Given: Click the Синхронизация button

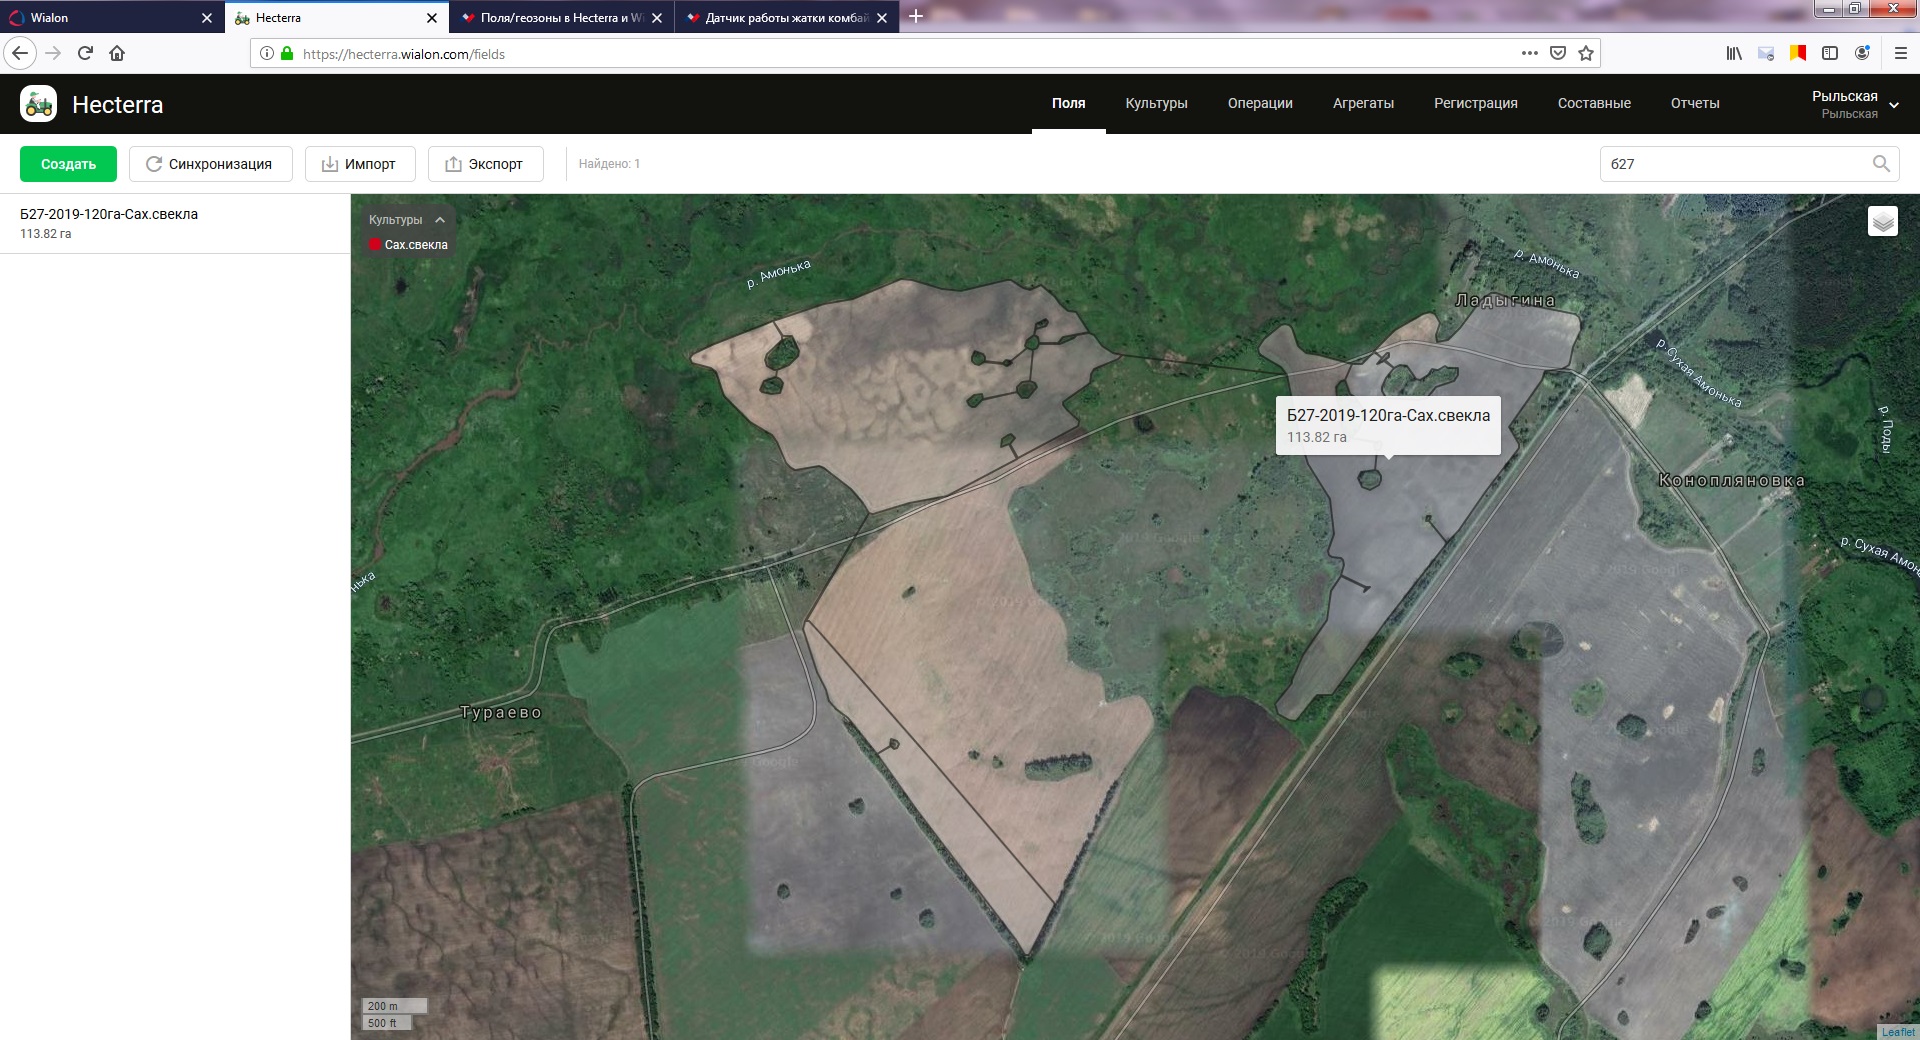Looking at the screenshot, I should tap(210, 164).
